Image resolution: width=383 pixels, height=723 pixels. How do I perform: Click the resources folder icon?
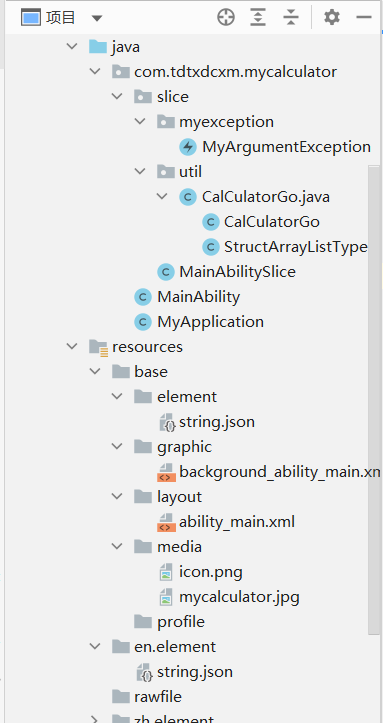click(99, 347)
